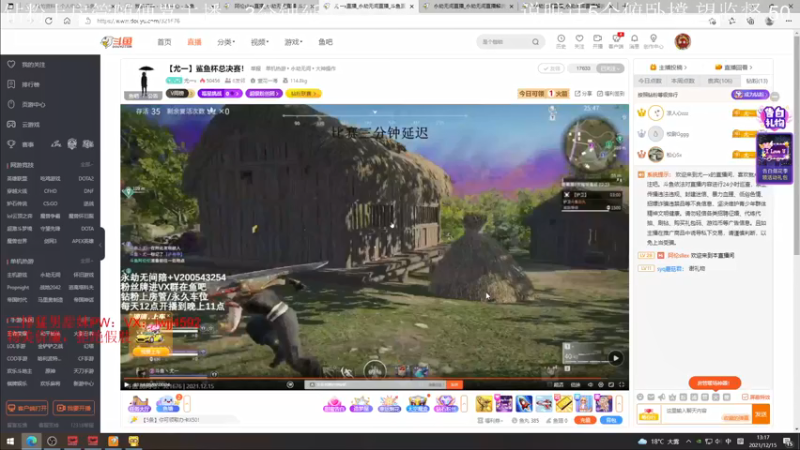Viewport: 800px width, 450px height.
Task: Click the site search input field
Action: pos(504,42)
